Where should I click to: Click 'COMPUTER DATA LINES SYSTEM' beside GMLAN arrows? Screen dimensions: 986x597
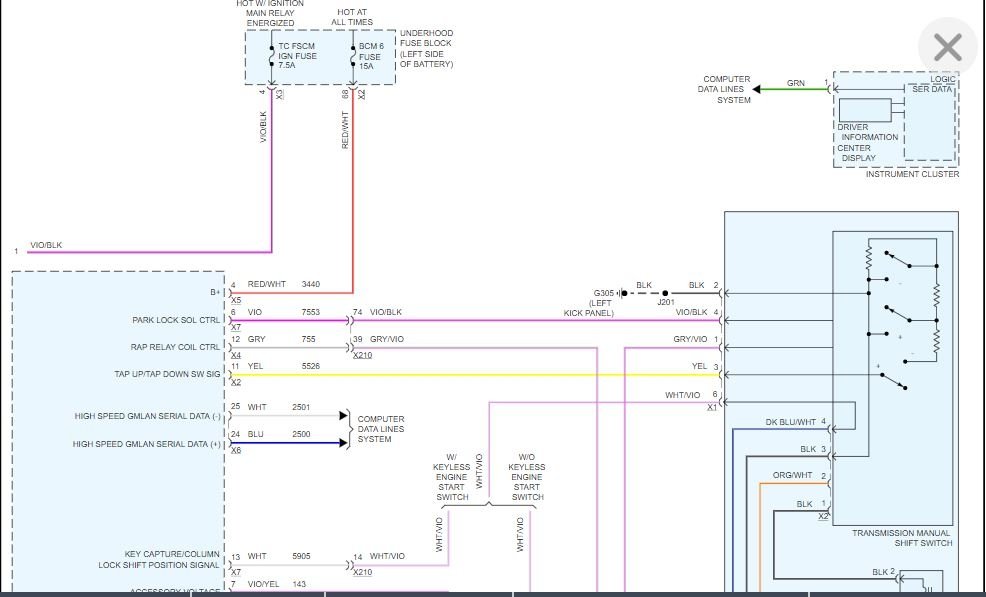tap(381, 429)
